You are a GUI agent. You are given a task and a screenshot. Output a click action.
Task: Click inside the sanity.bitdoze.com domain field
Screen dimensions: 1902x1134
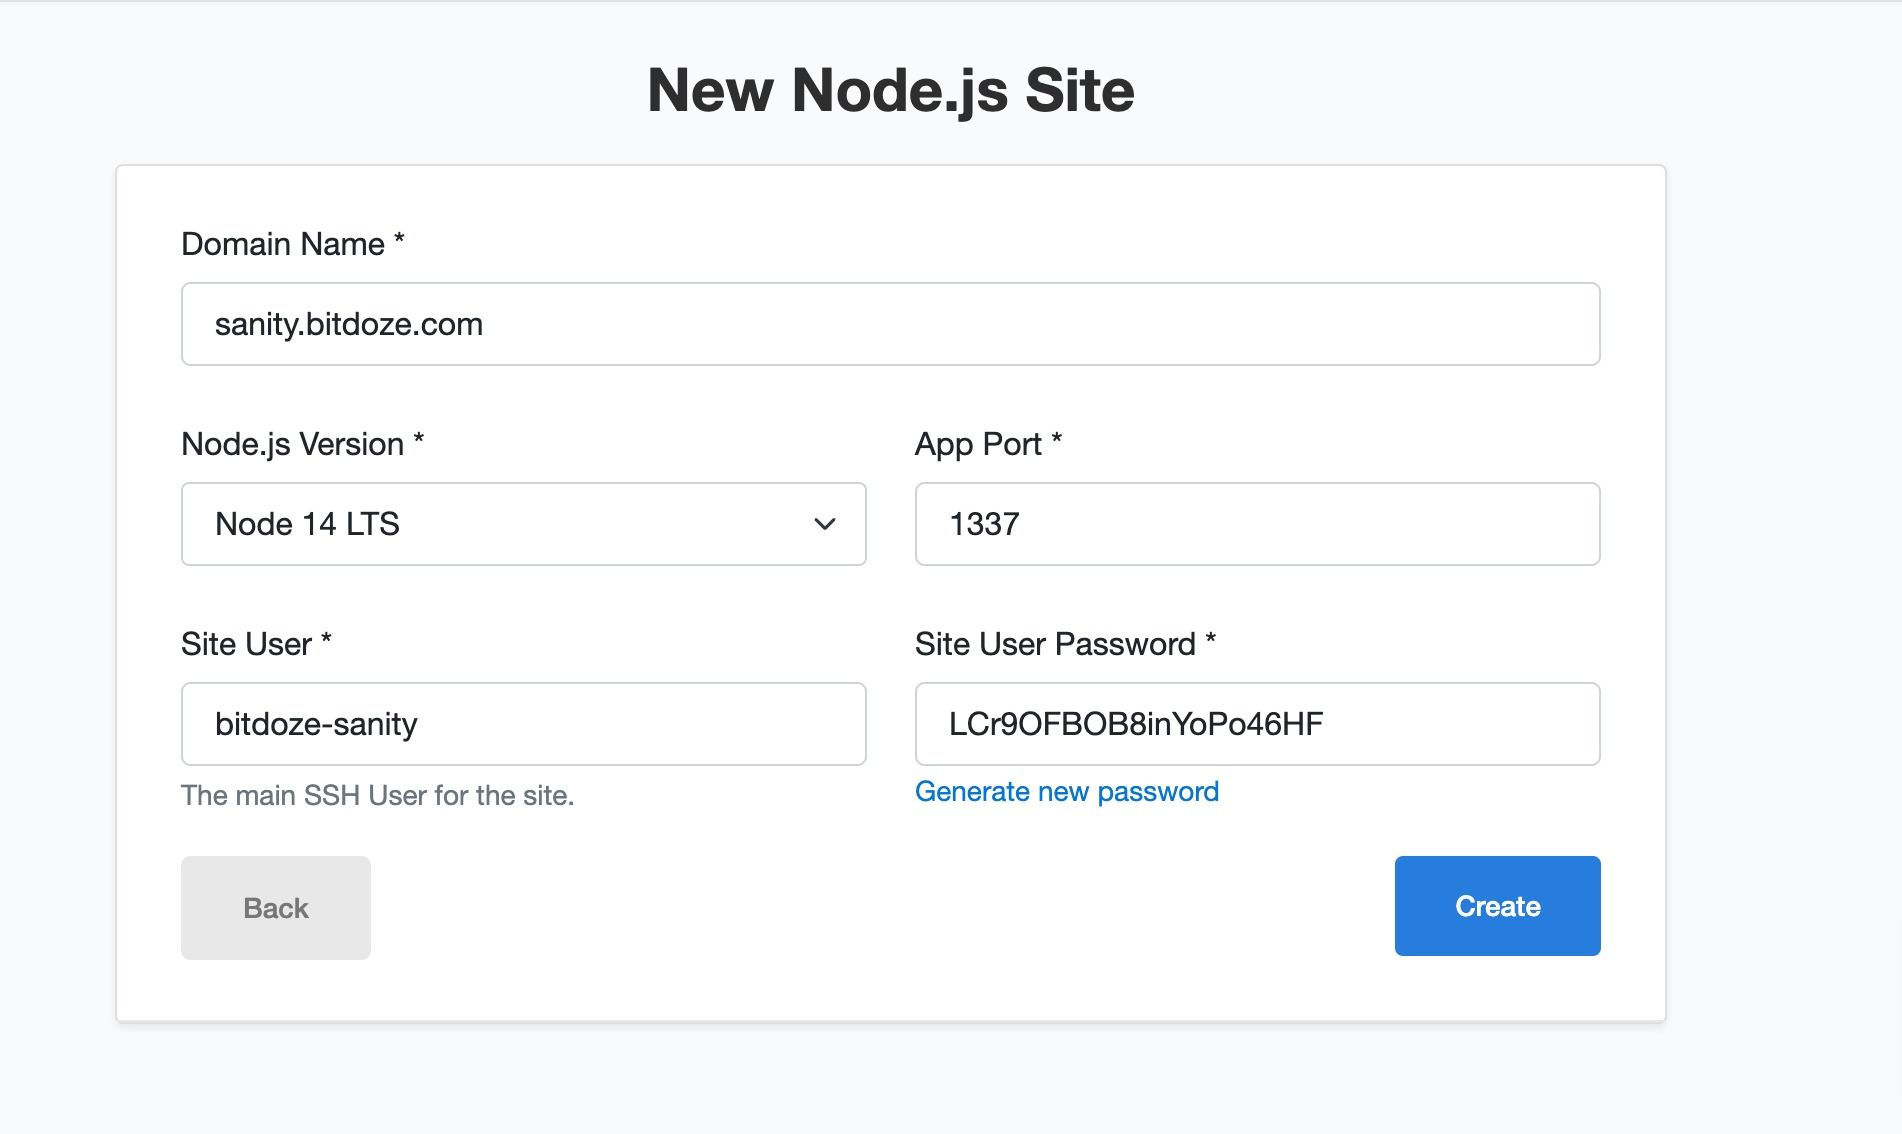890,323
